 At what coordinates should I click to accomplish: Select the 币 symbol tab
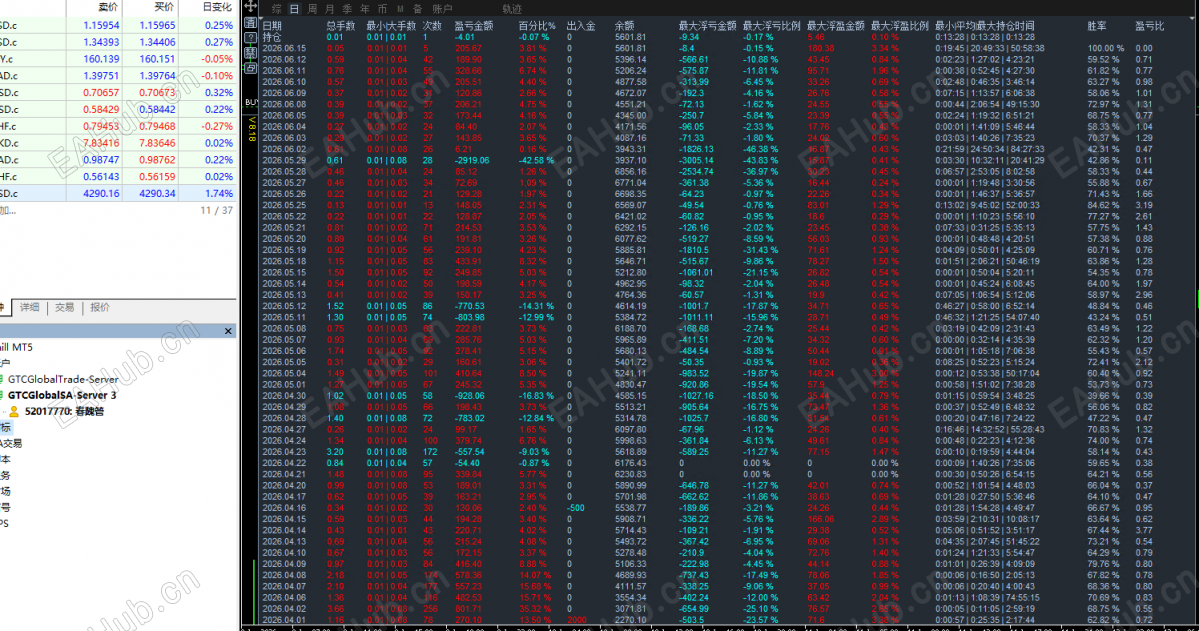tap(382, 9)
